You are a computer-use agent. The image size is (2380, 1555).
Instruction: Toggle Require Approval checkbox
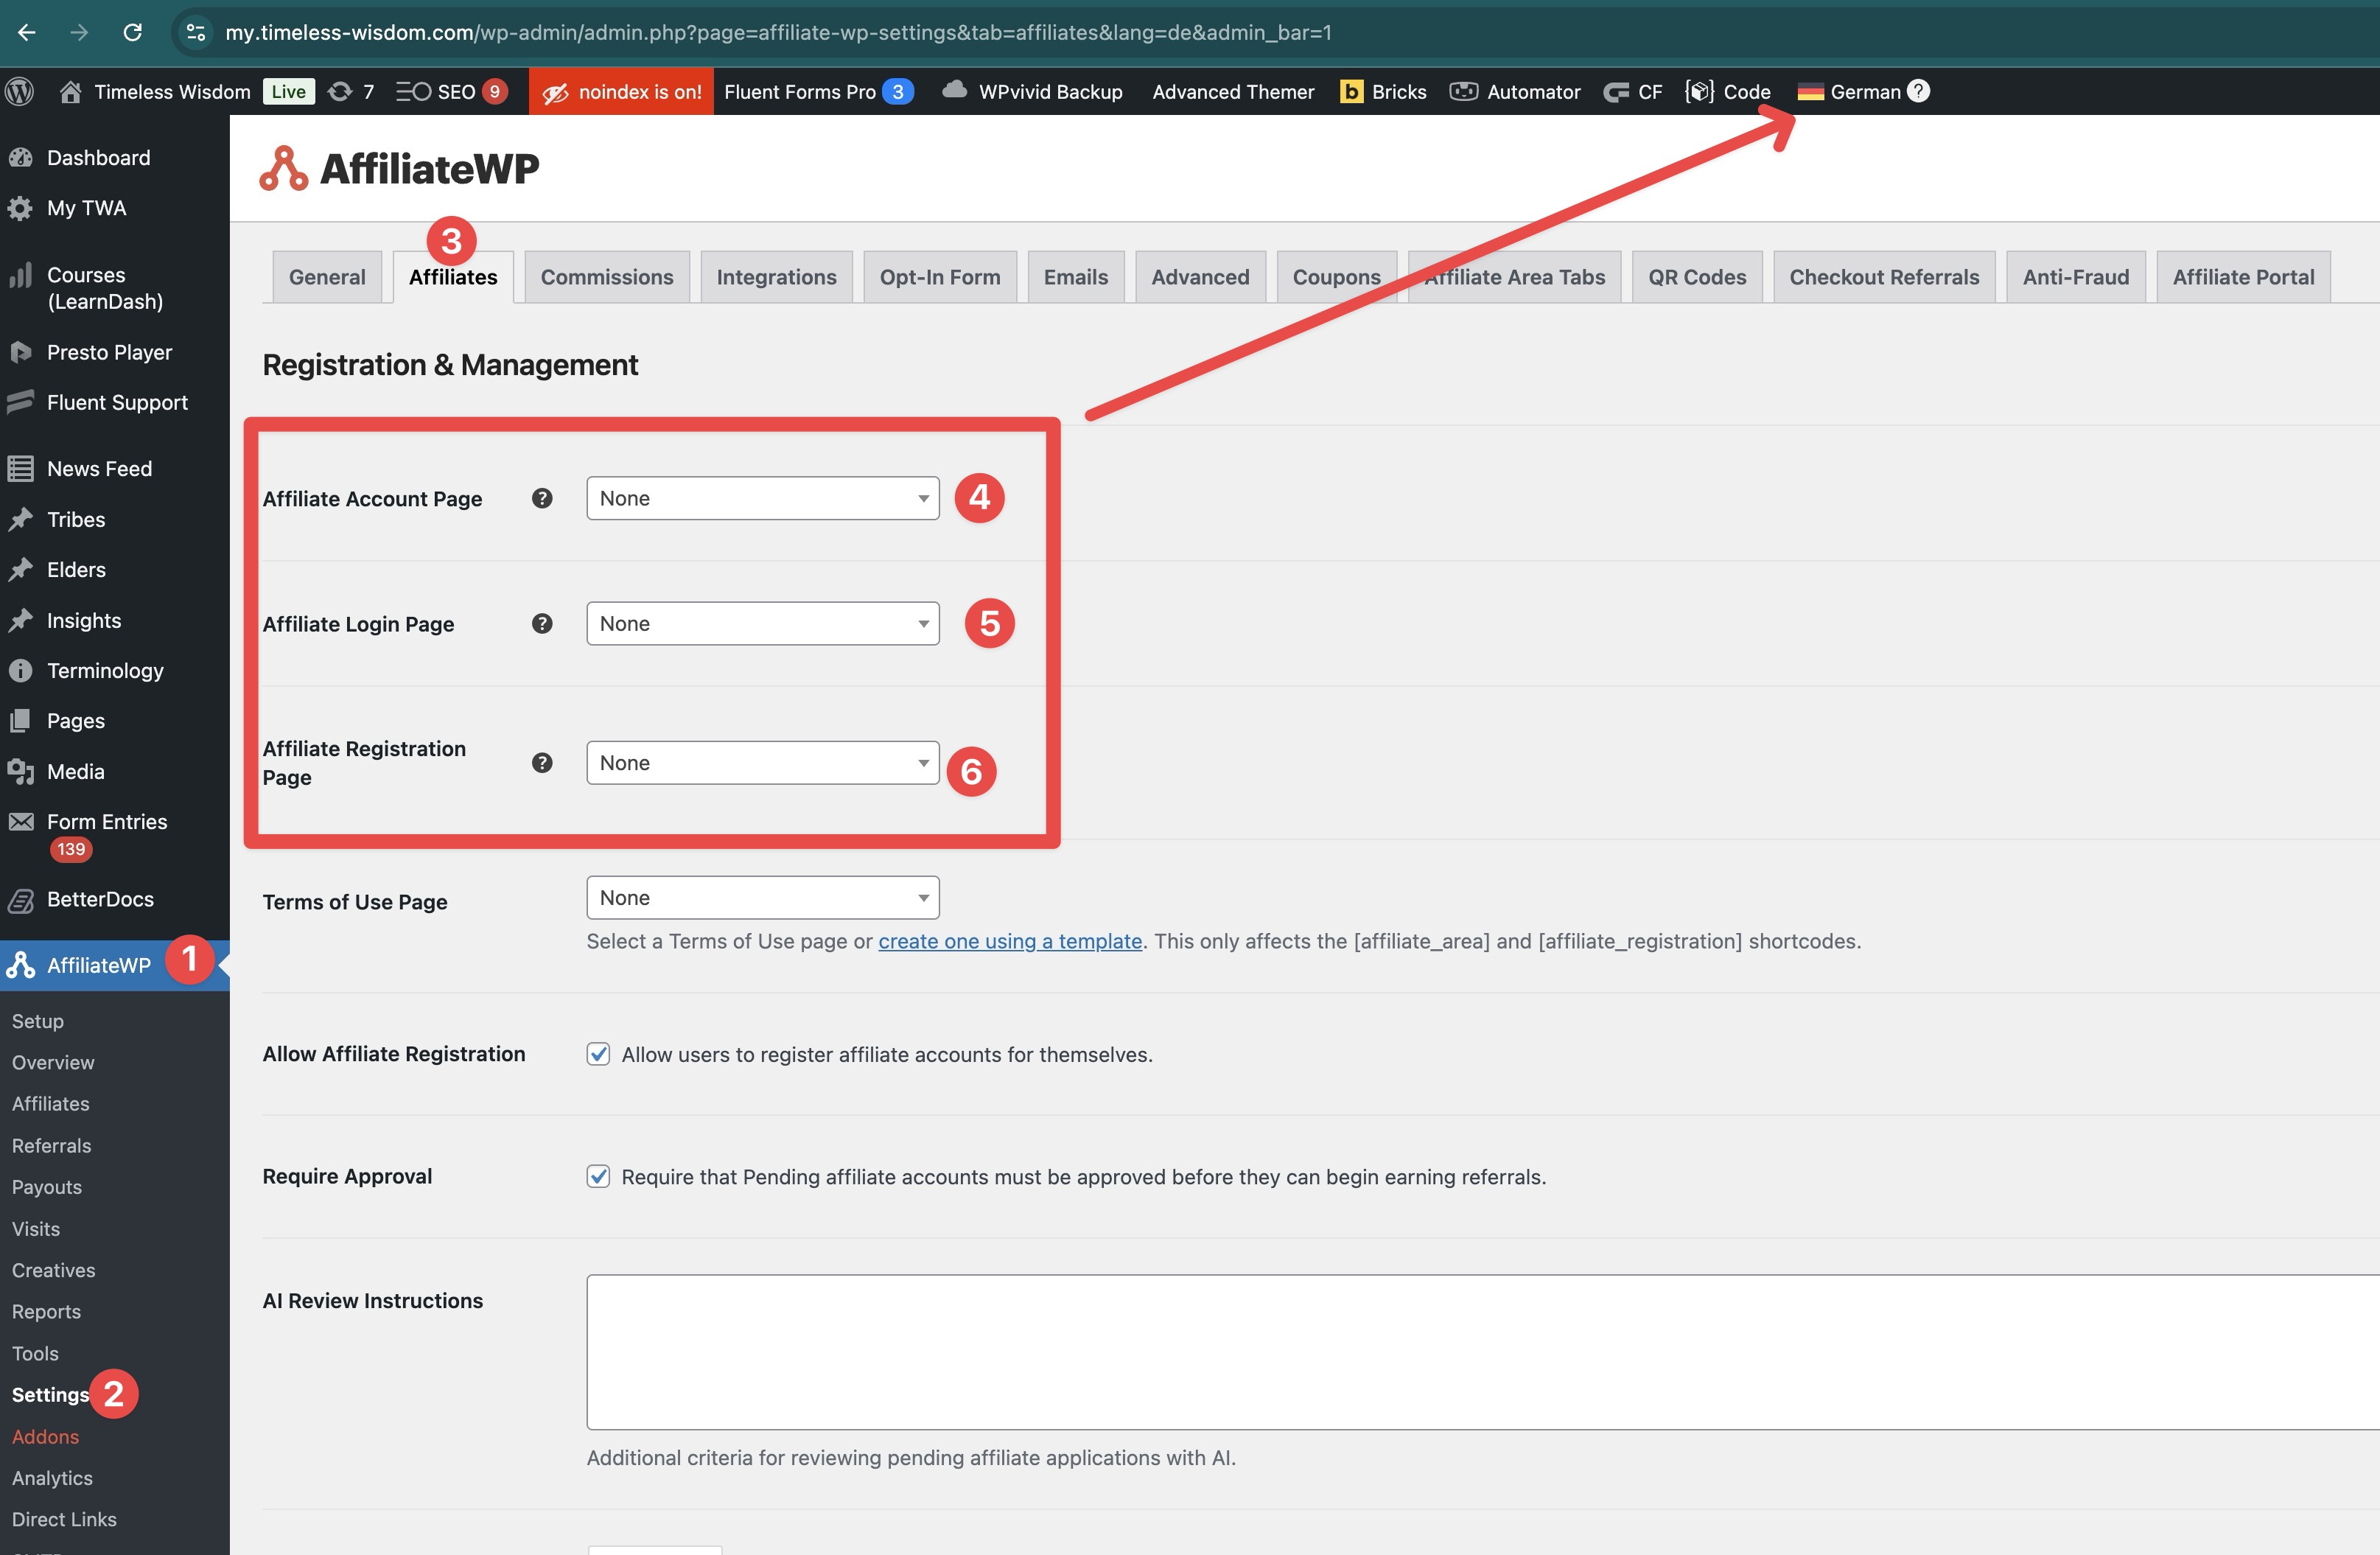click(x=598, y=1176)
